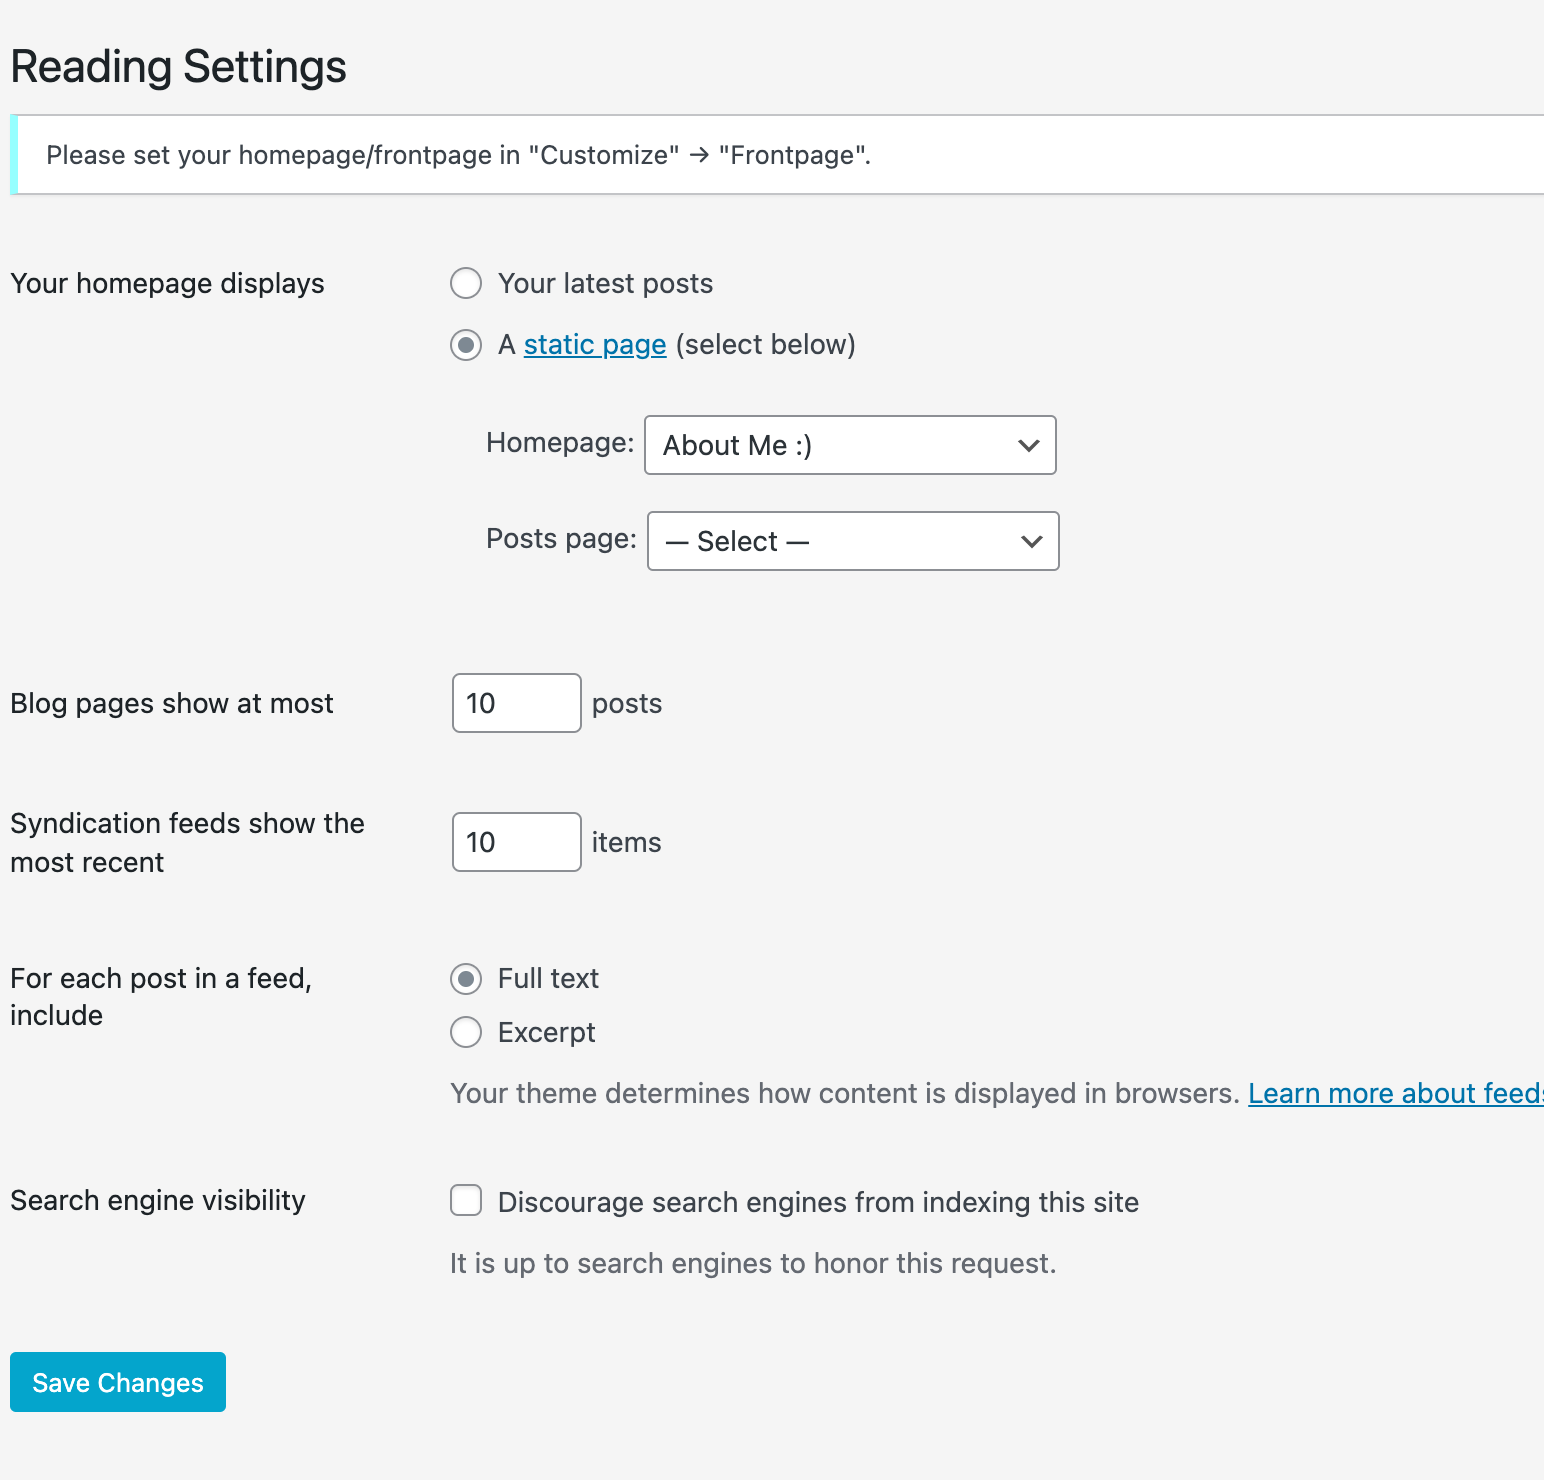This screenshot has width=1544, height=1480.
Task: Click the "Reading Settings" page heading
Action: 179,67
